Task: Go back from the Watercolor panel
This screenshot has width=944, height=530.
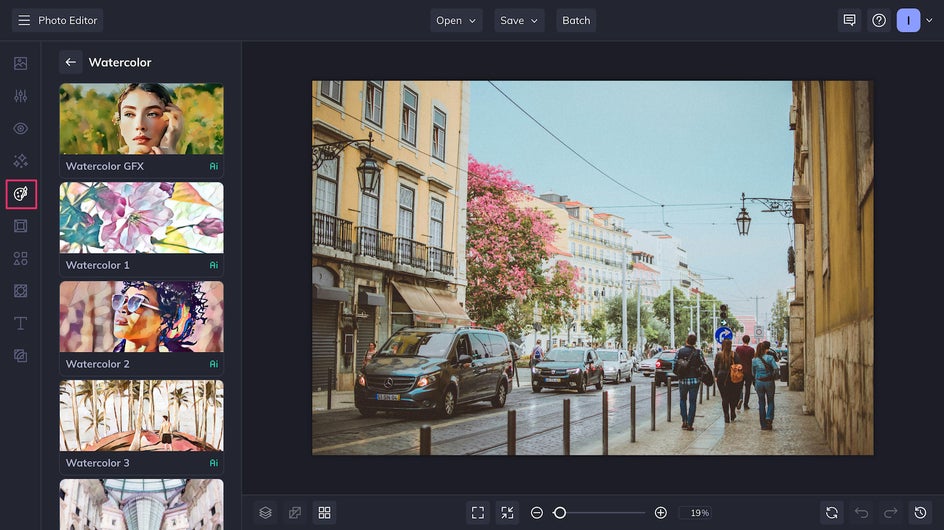Action: [70, 62]
